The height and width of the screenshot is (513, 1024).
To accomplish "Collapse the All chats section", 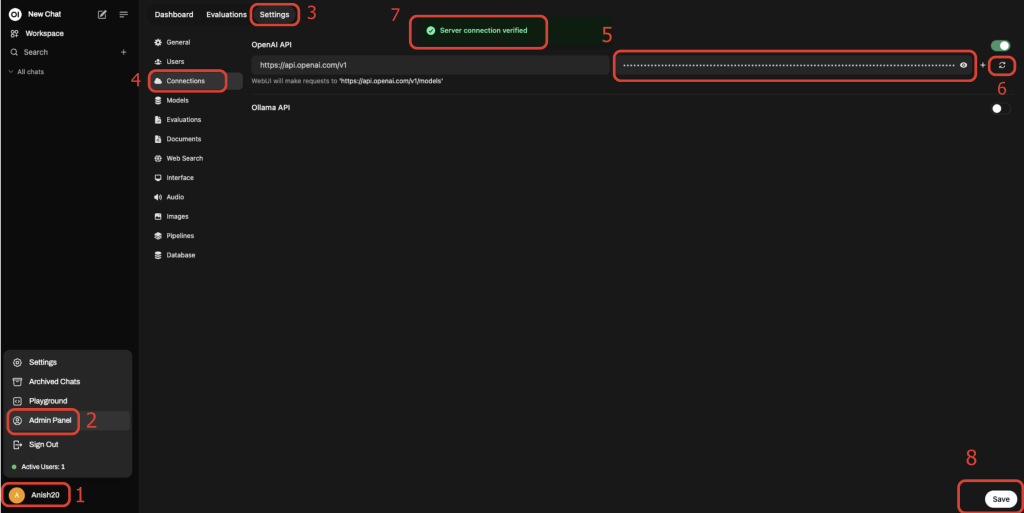I will point(26,72).
